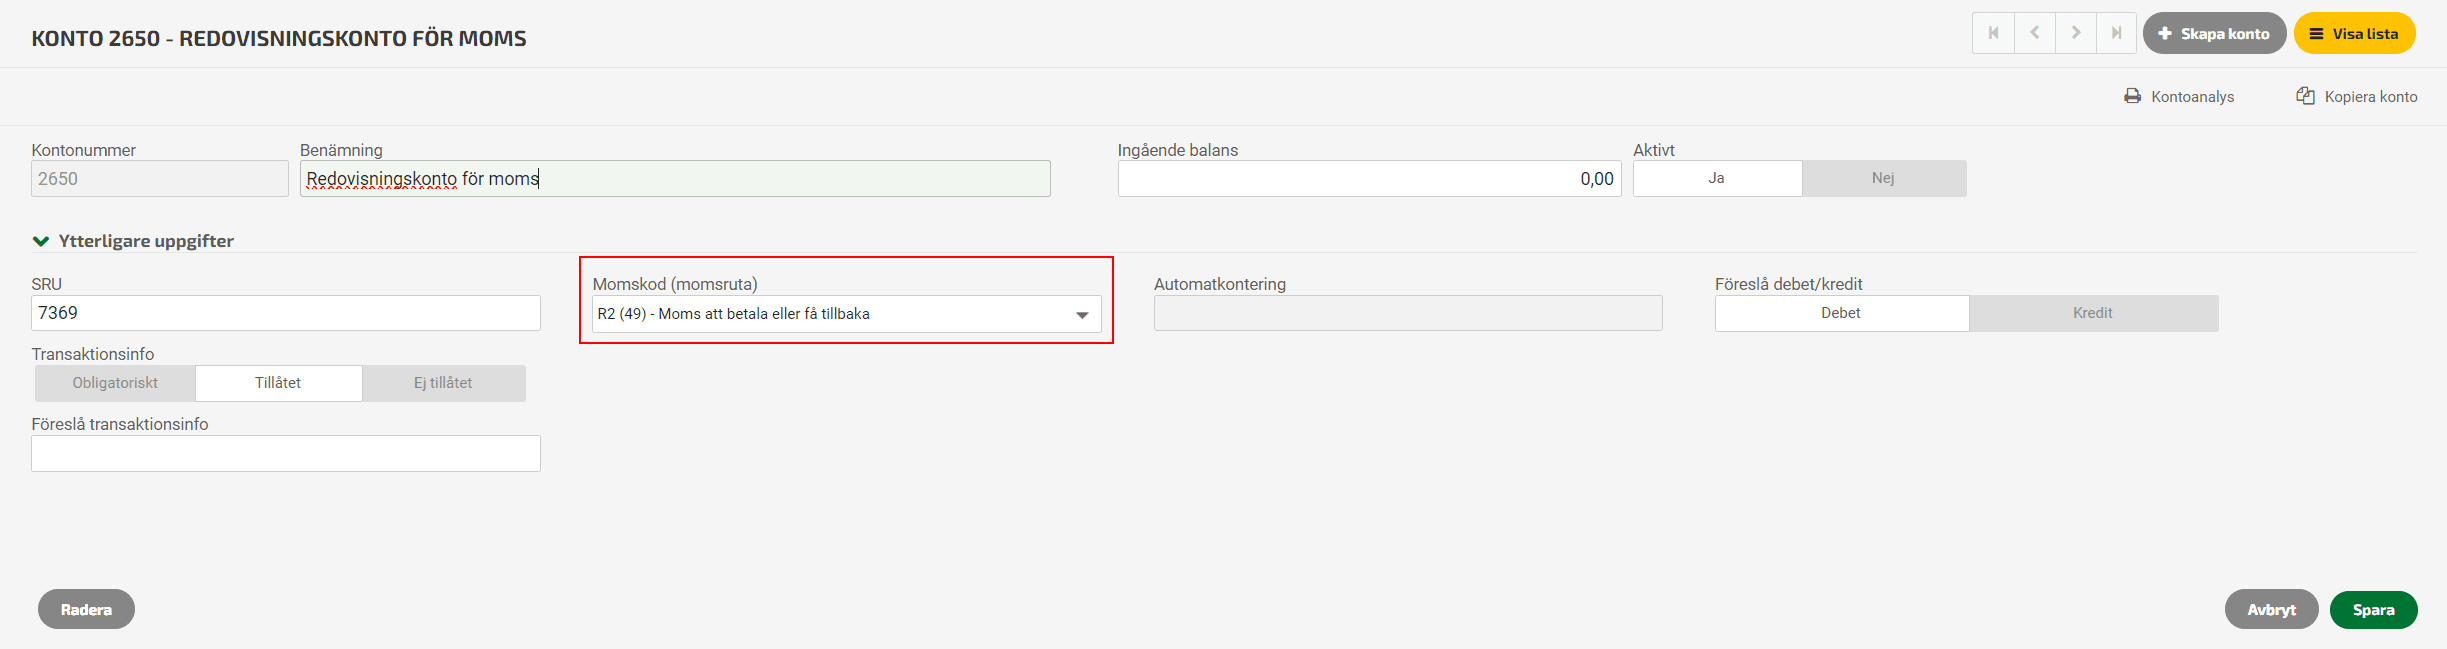Click into the Benämning text field
The width and height of the screenshot is (2447, 649).
click(x=675, y=179)
